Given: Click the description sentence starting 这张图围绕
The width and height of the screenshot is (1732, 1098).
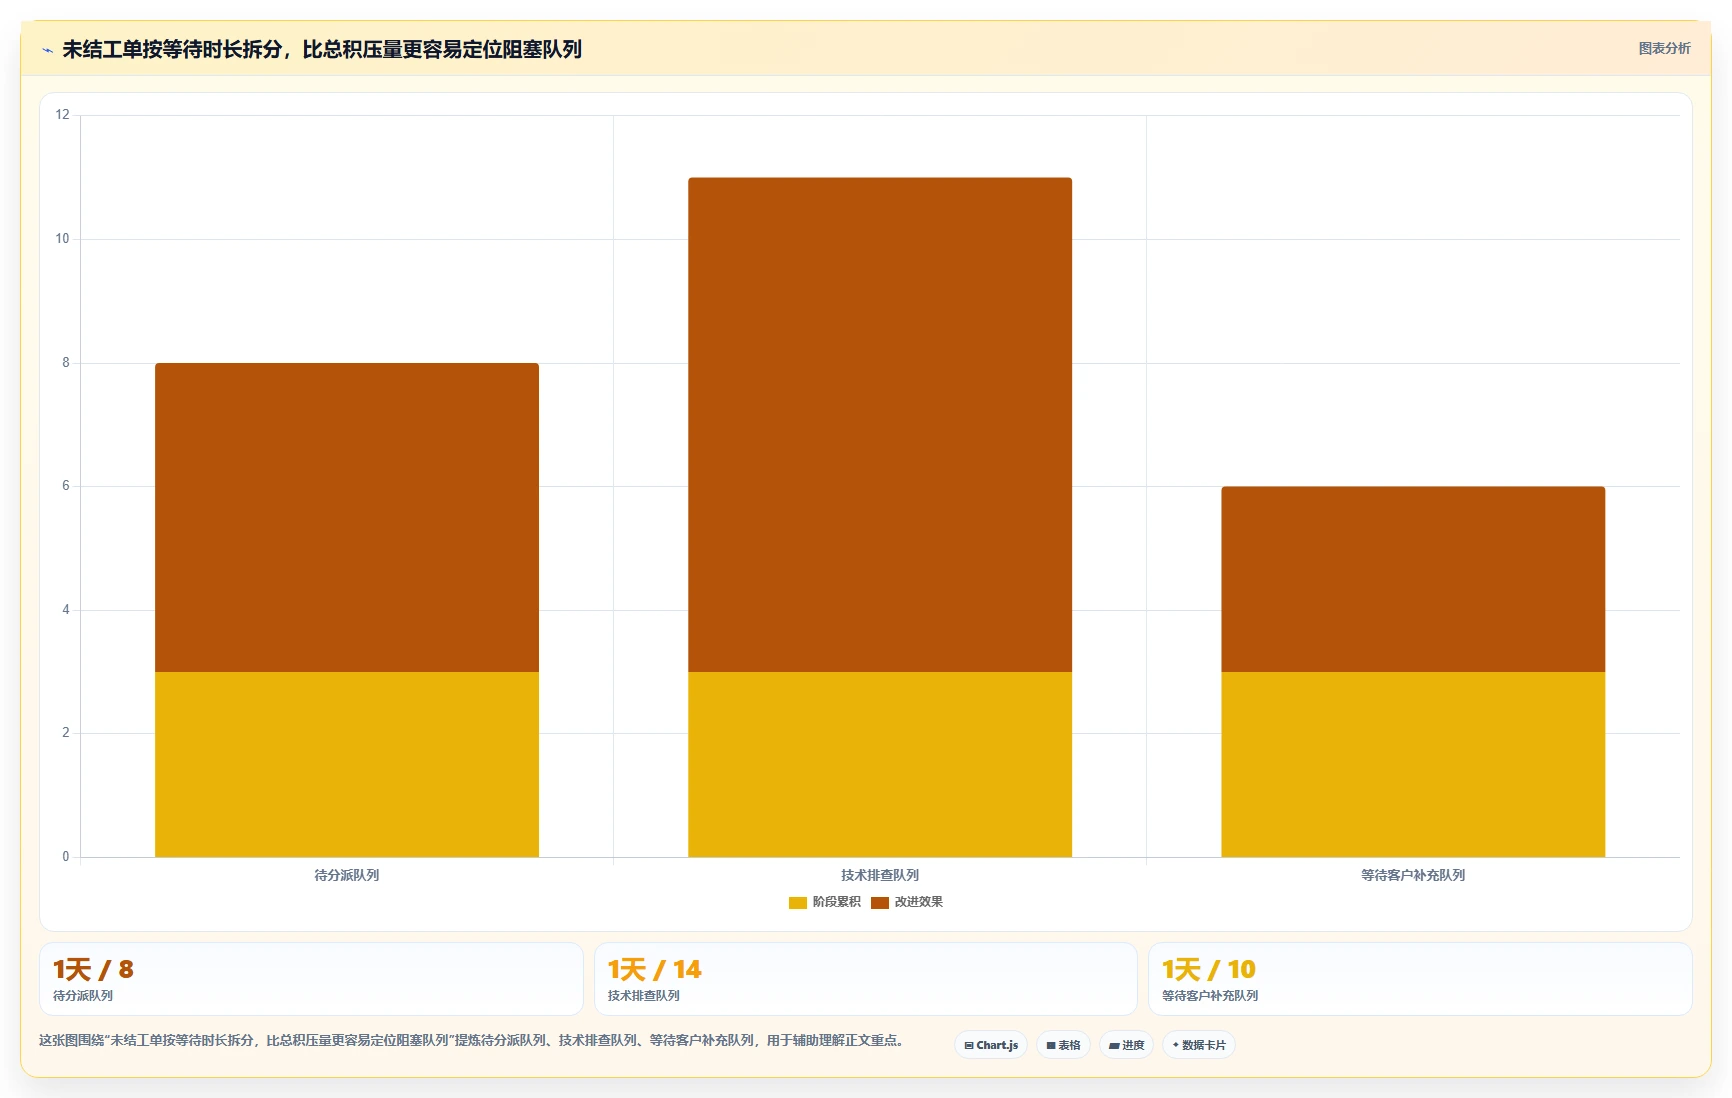Looking at the screenshot, I should coord(472,1040).
